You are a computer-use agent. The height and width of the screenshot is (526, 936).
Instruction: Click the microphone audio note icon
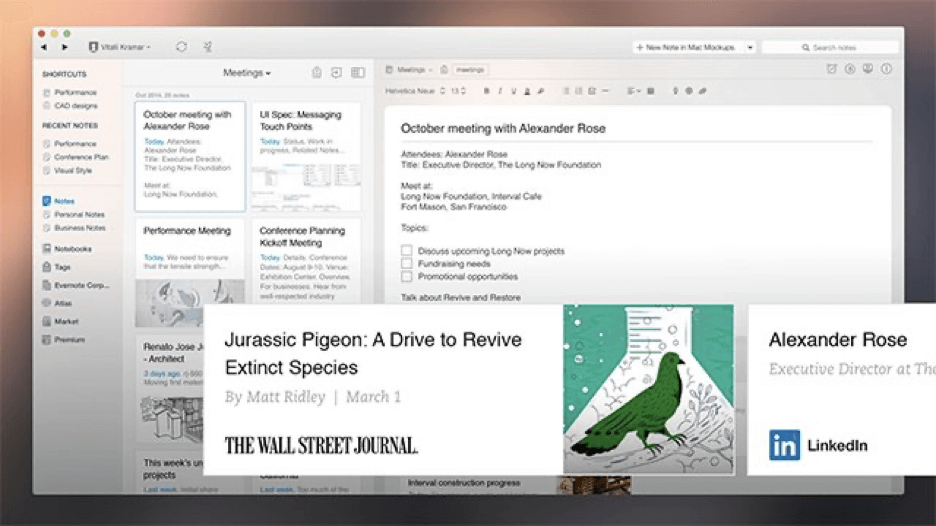pos(675,91)
